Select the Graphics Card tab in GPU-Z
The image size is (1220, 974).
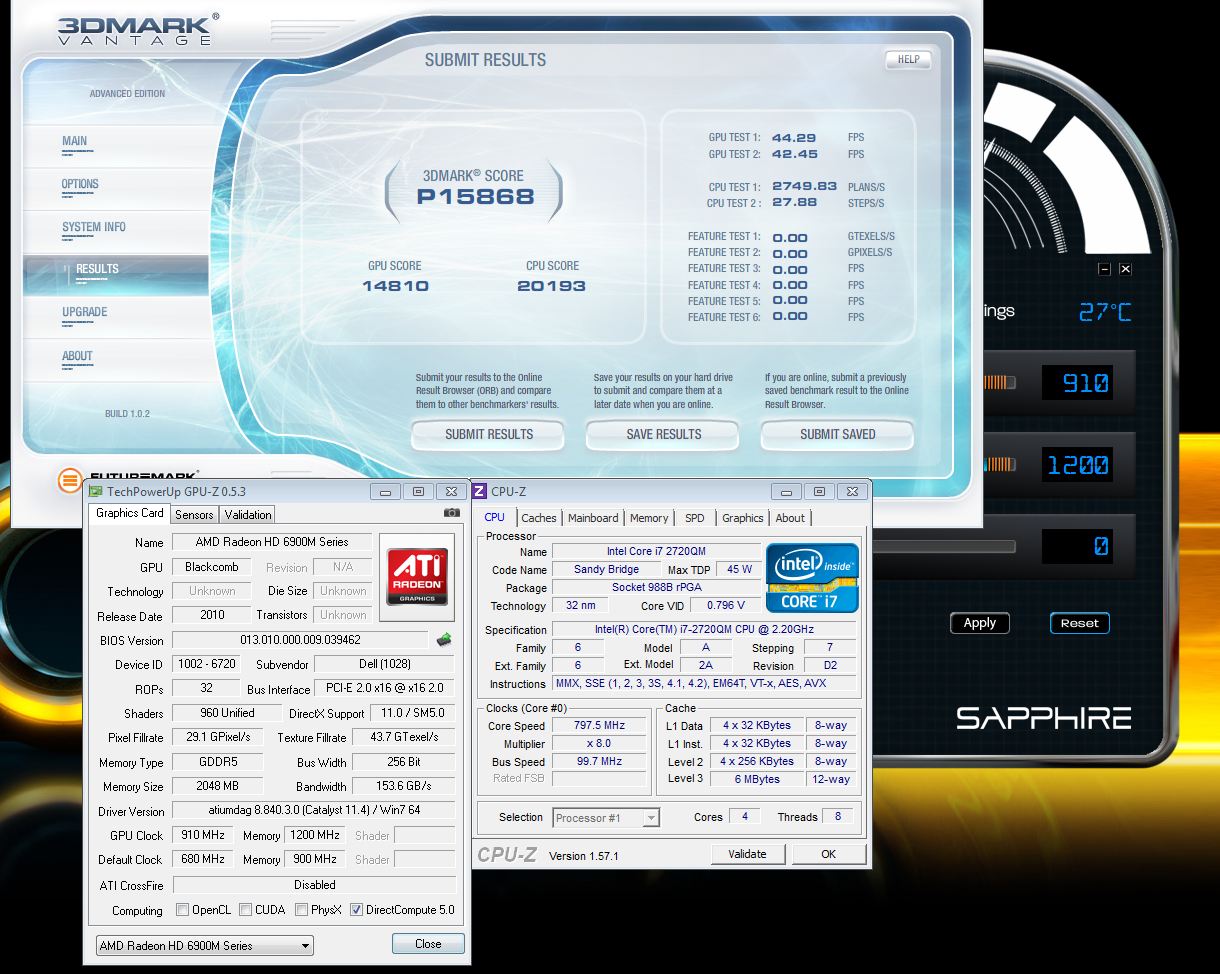(129, 513)
